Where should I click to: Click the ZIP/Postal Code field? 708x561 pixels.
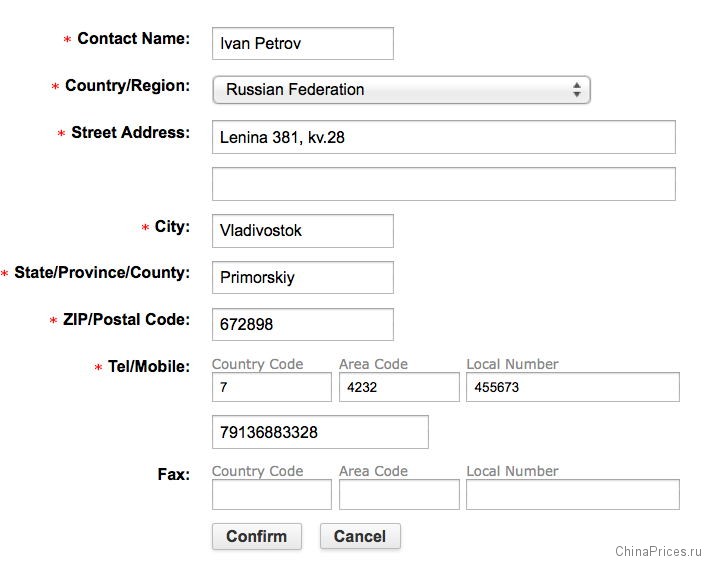[x=302, y=325]
